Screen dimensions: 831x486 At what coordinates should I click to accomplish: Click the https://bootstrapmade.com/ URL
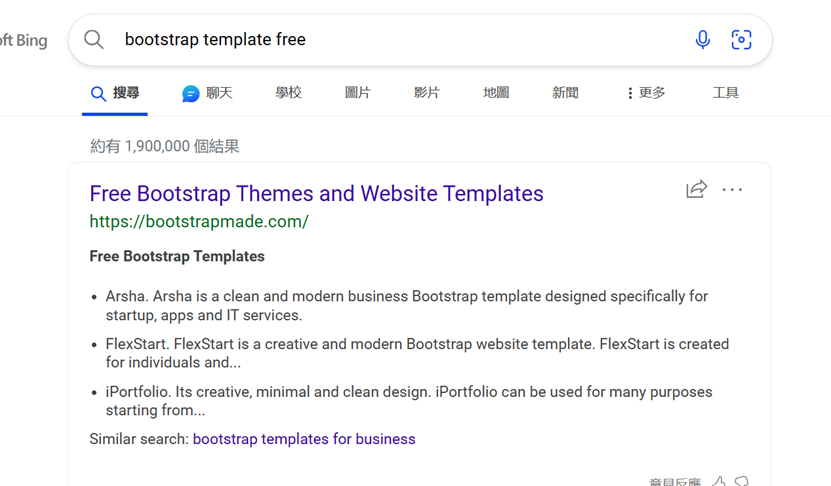(199, 222)
